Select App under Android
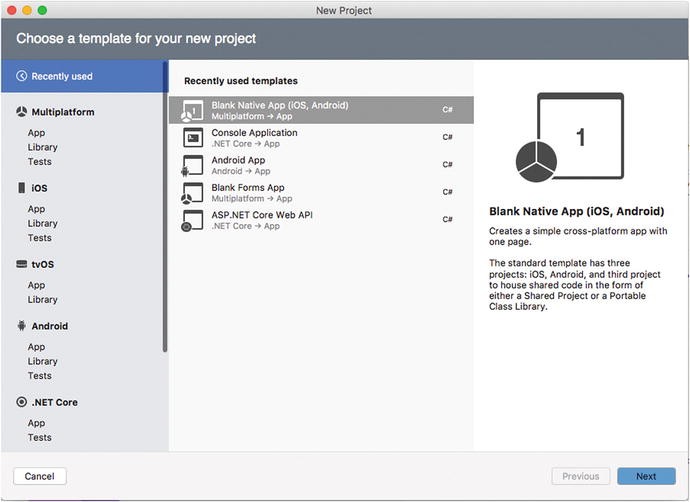Image resolution: width=690 pixels, height=502 pixels. 36,347
